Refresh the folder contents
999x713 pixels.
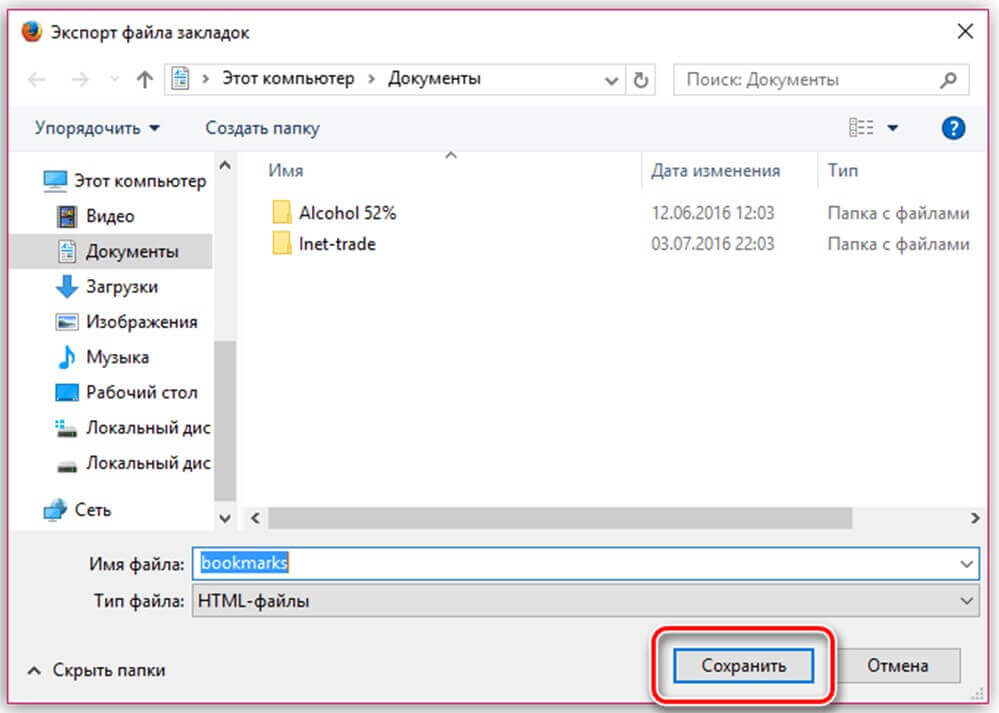click(641, 80)
